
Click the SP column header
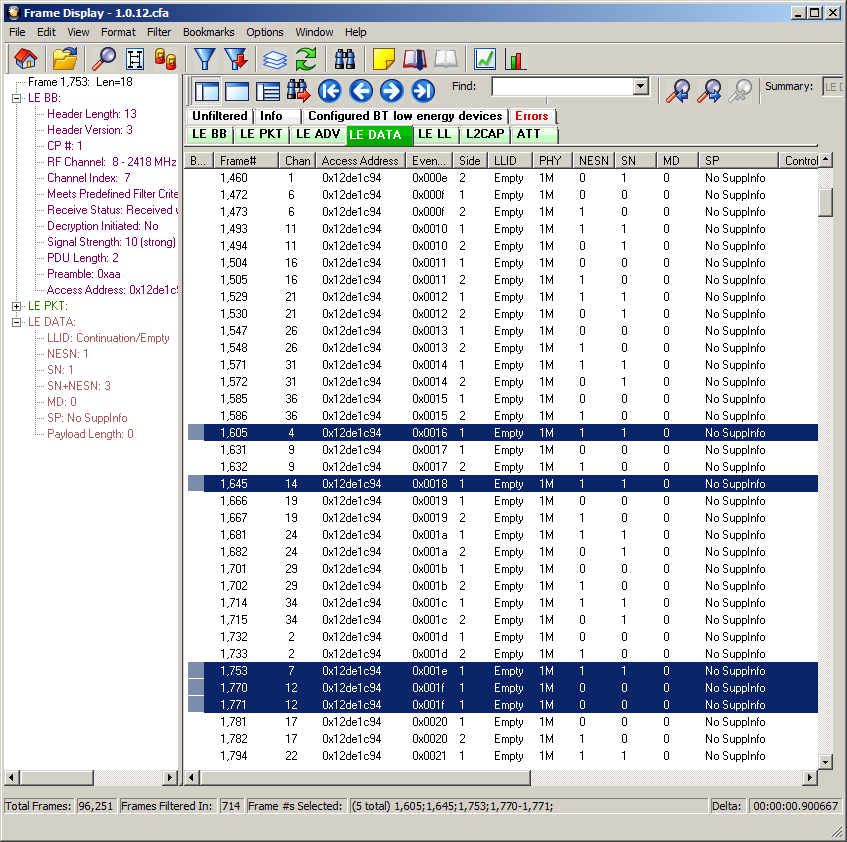coord(738,160)
